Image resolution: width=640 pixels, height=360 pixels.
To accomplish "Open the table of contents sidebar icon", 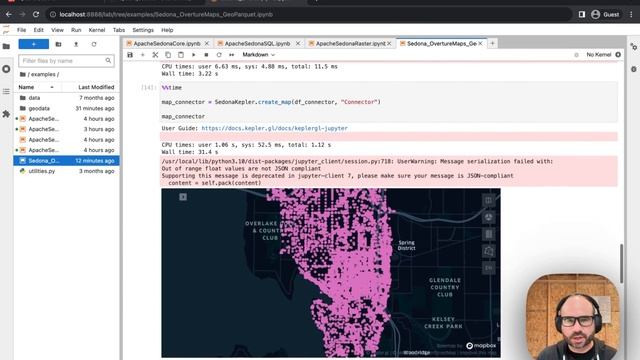I will coord(6,91).
